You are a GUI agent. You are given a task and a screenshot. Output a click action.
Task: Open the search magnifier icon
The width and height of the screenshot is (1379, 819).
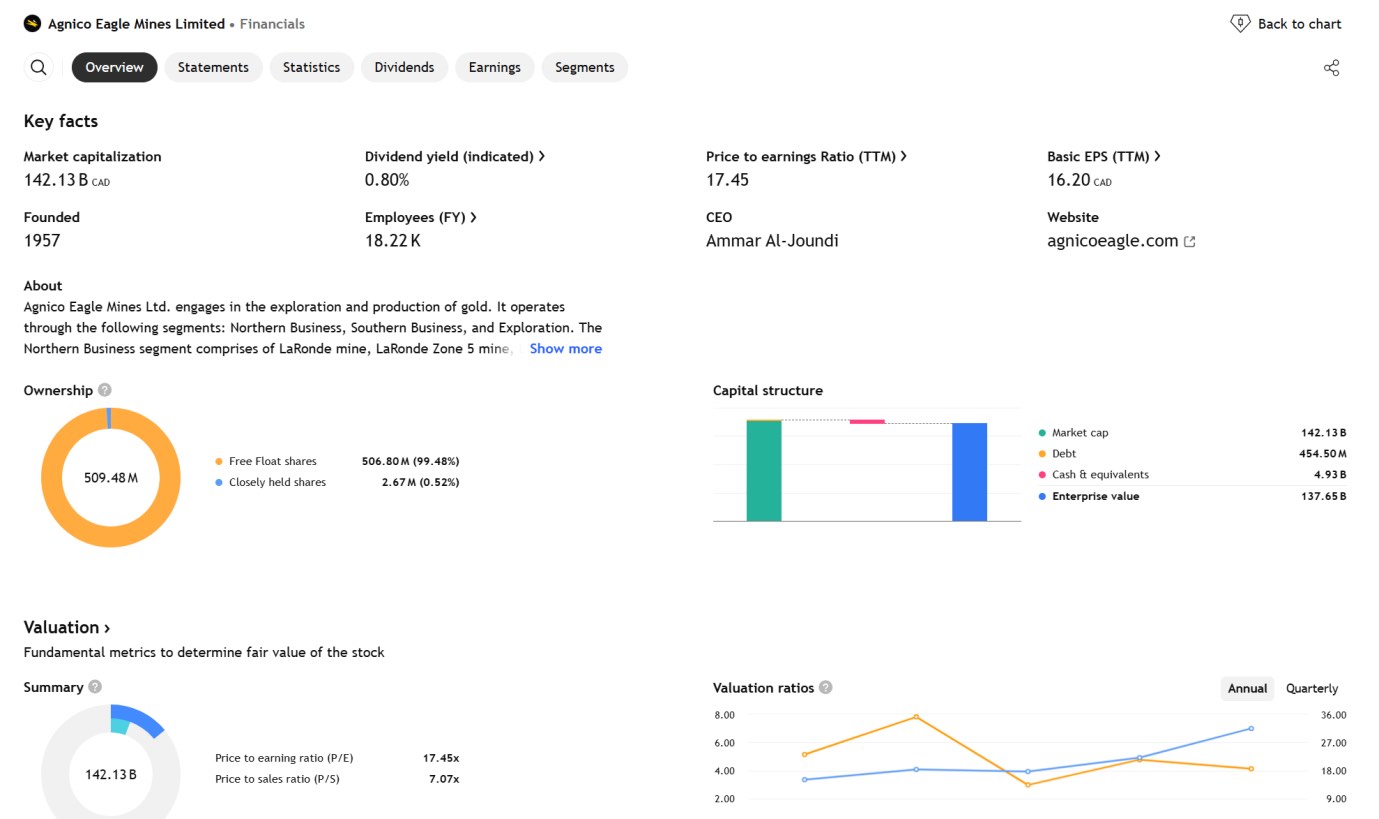38,67
